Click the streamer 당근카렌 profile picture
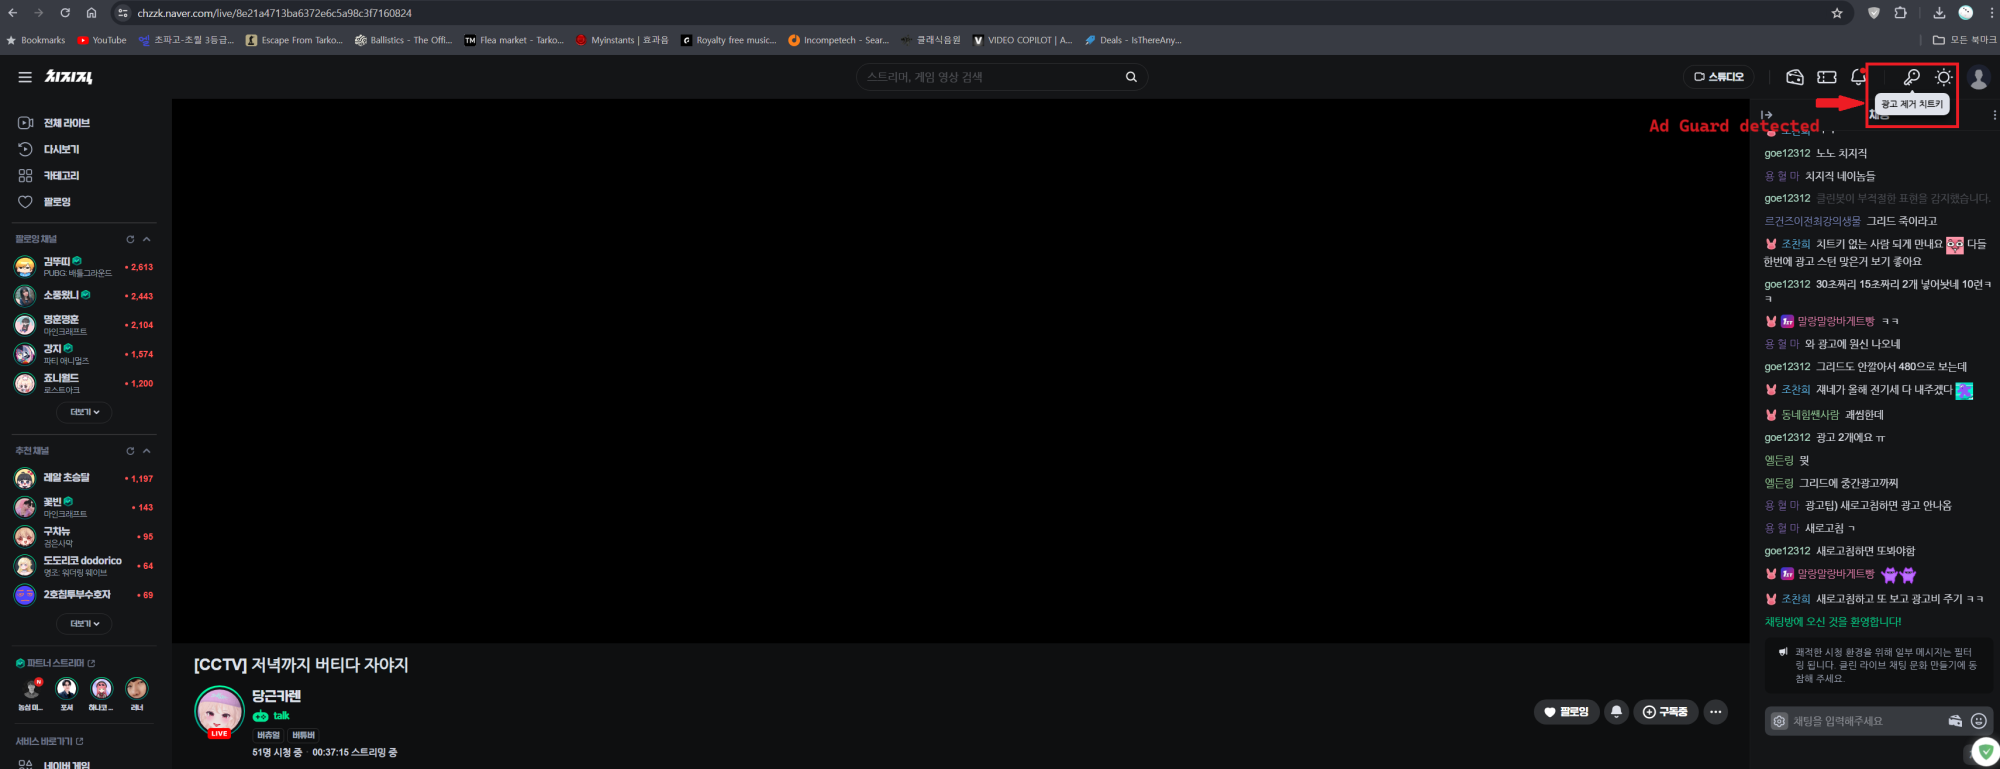 pos(219,711)
